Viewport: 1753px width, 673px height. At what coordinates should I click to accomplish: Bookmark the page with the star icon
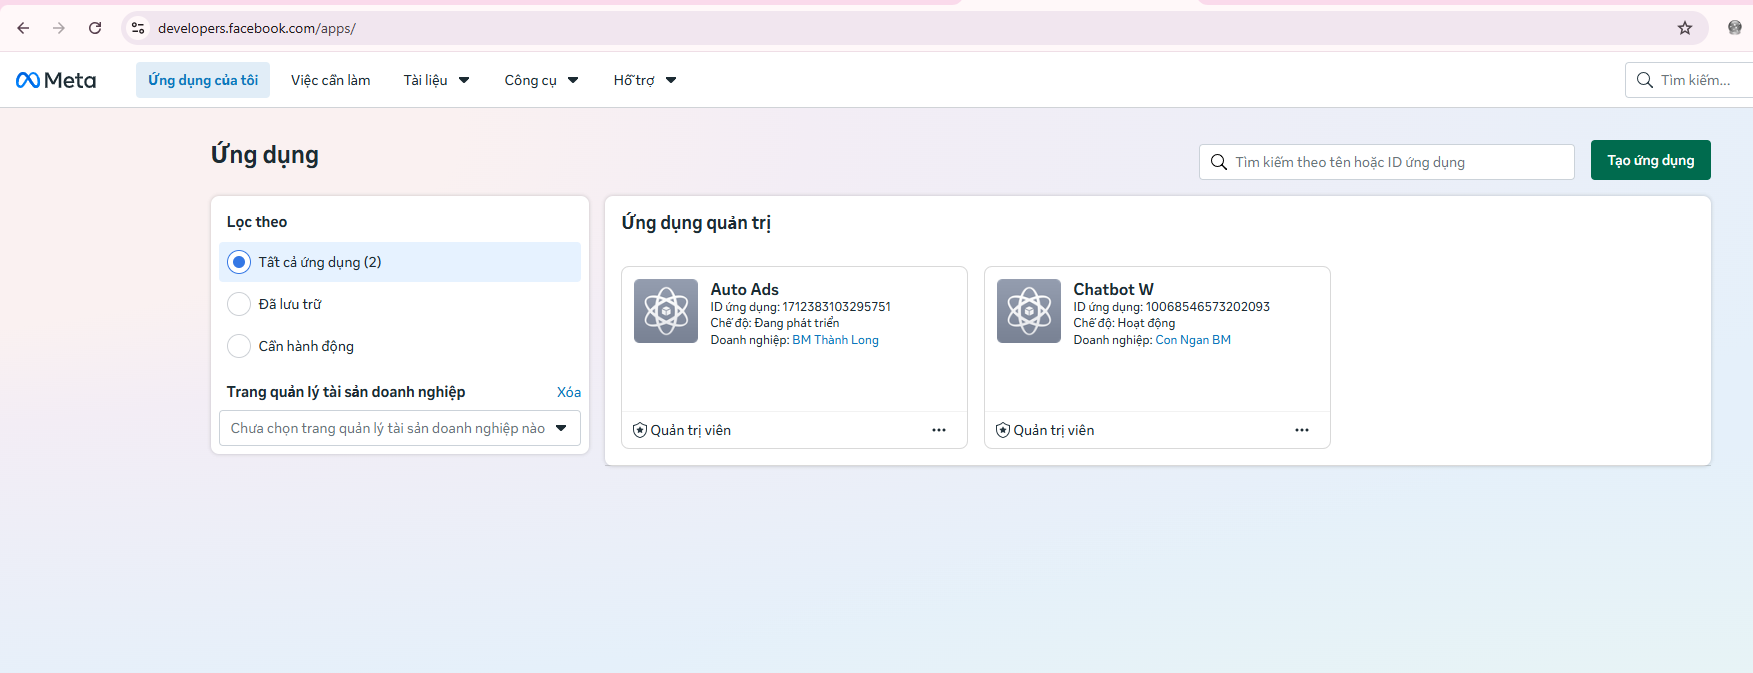point(1685,28)
